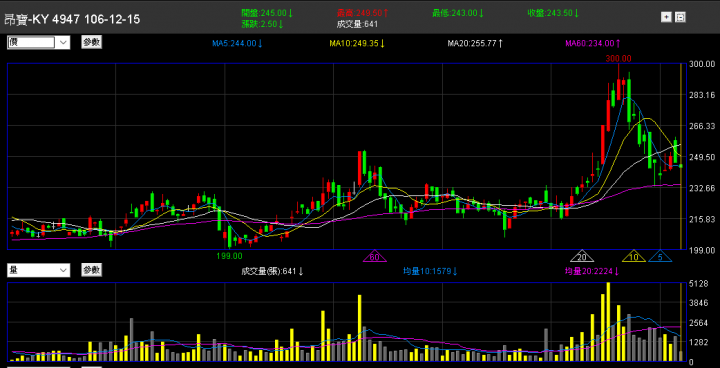Click the 266.33 price axis label
Image resolution: width=720 pixels, height=368 pixels.
pos(703,126)
